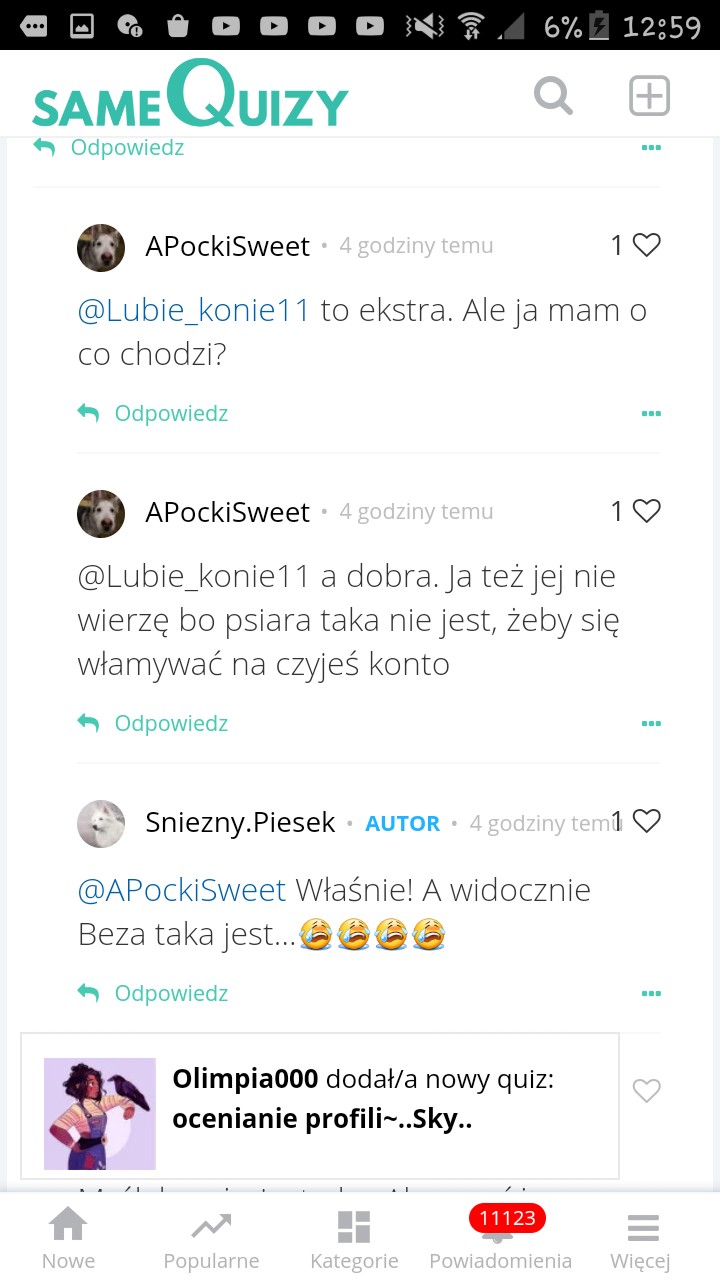Open Olimpia000's quiz thumbnail image
The height and width of the screenshot is (1280, 720).
point(100,1114)
